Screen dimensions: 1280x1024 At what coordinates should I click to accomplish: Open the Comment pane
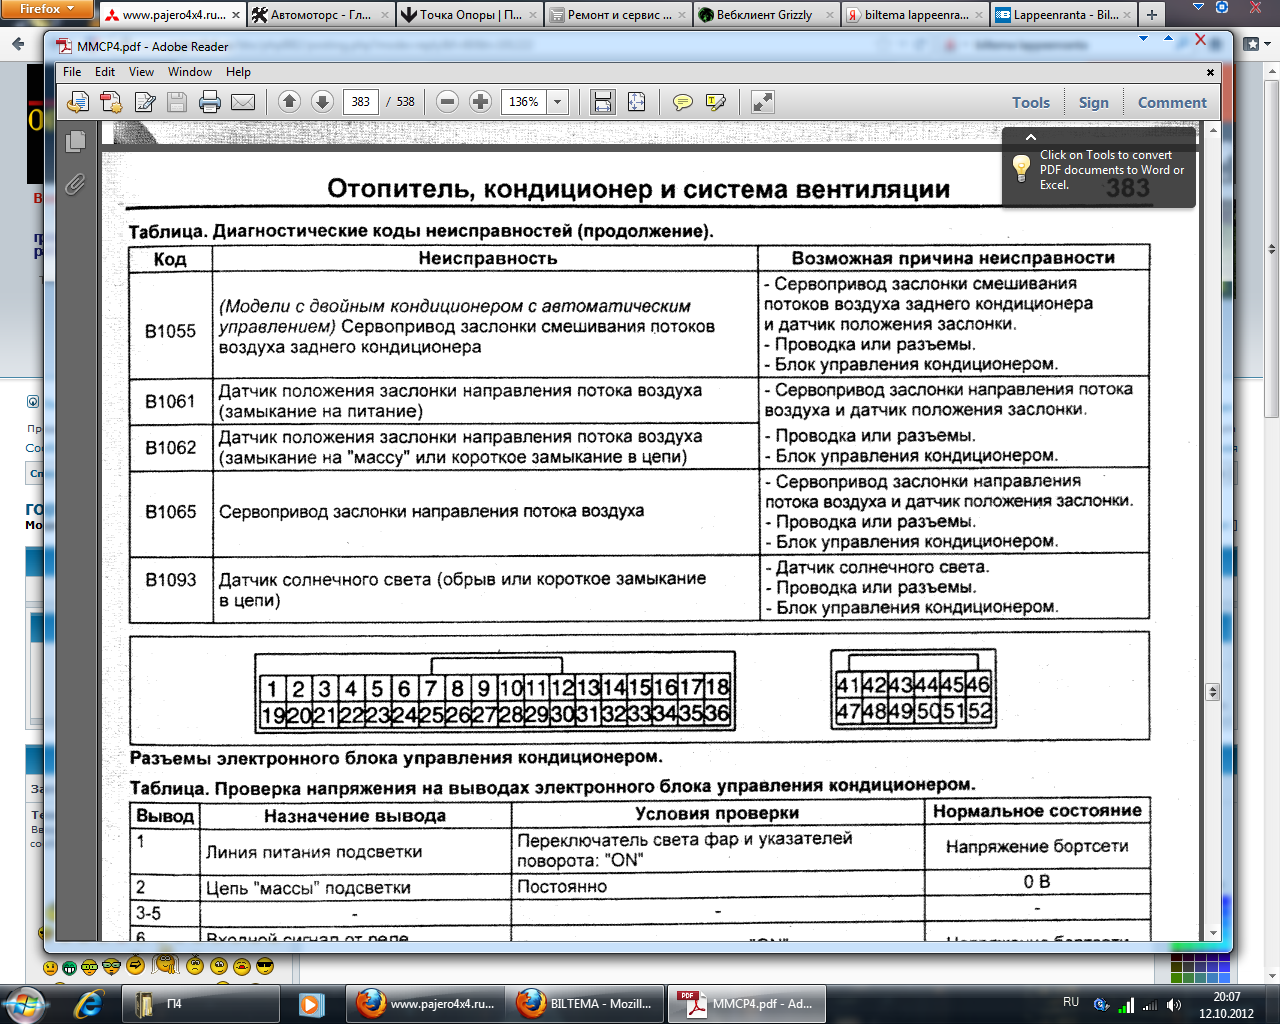click(x=1172, y=102)
